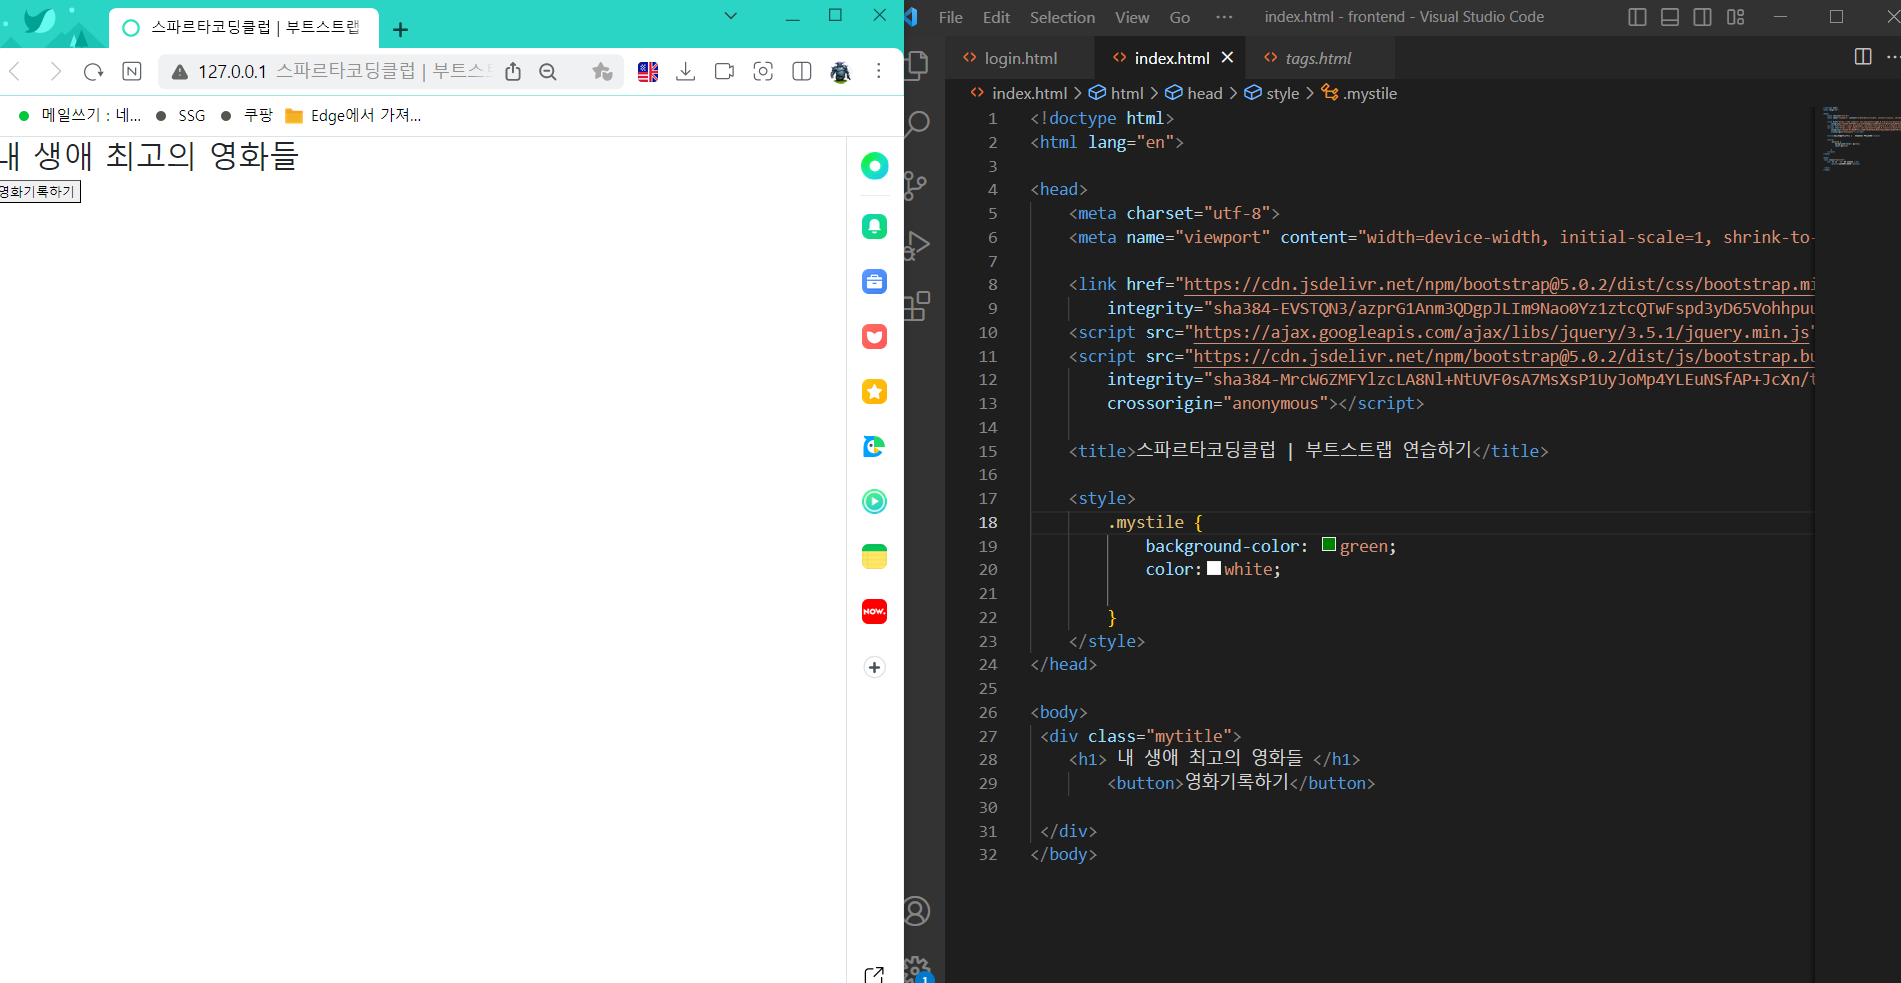
Task: Open a new browser tab
Action: tap(401, 30)
